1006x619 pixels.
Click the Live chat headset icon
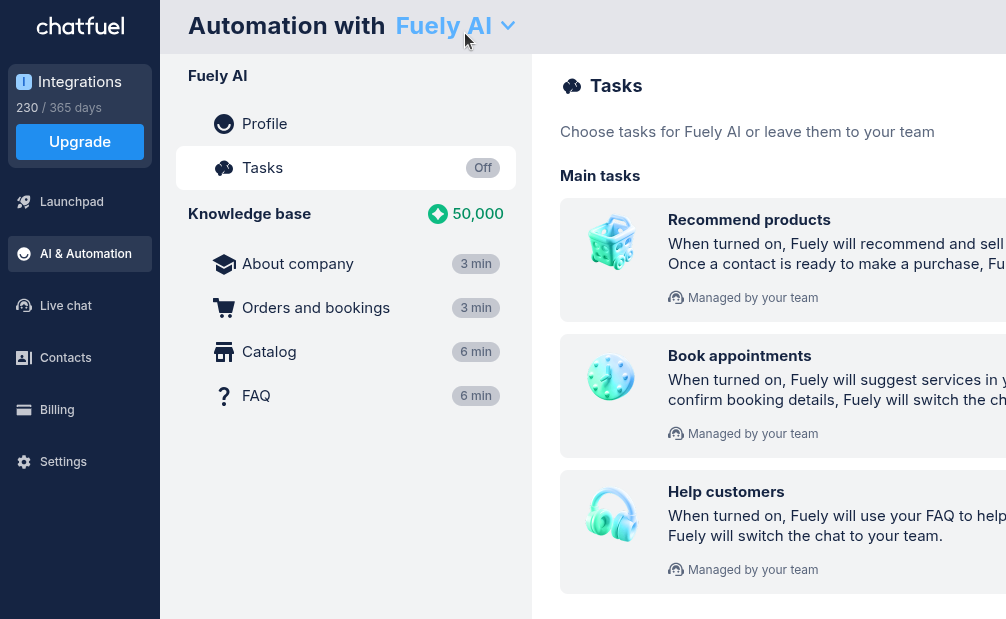pos(24,306)
